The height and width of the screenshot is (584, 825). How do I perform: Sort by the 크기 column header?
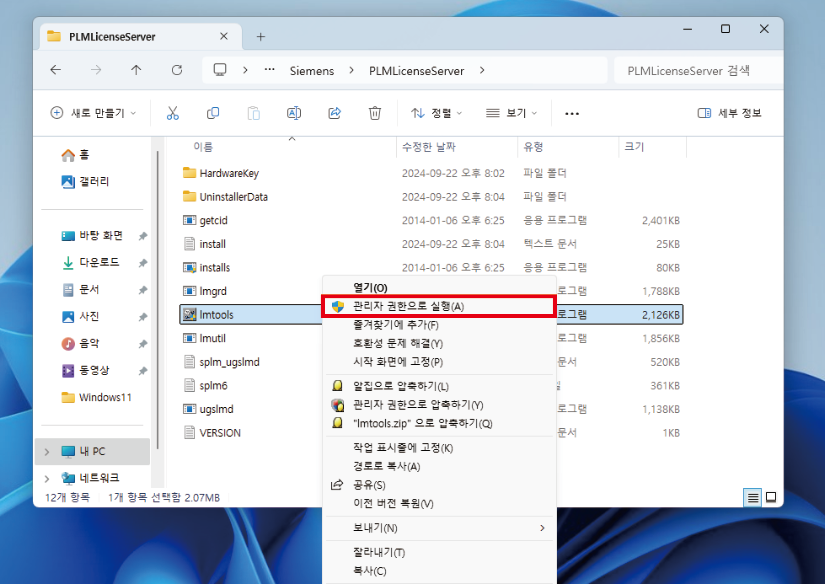[634, 147]
